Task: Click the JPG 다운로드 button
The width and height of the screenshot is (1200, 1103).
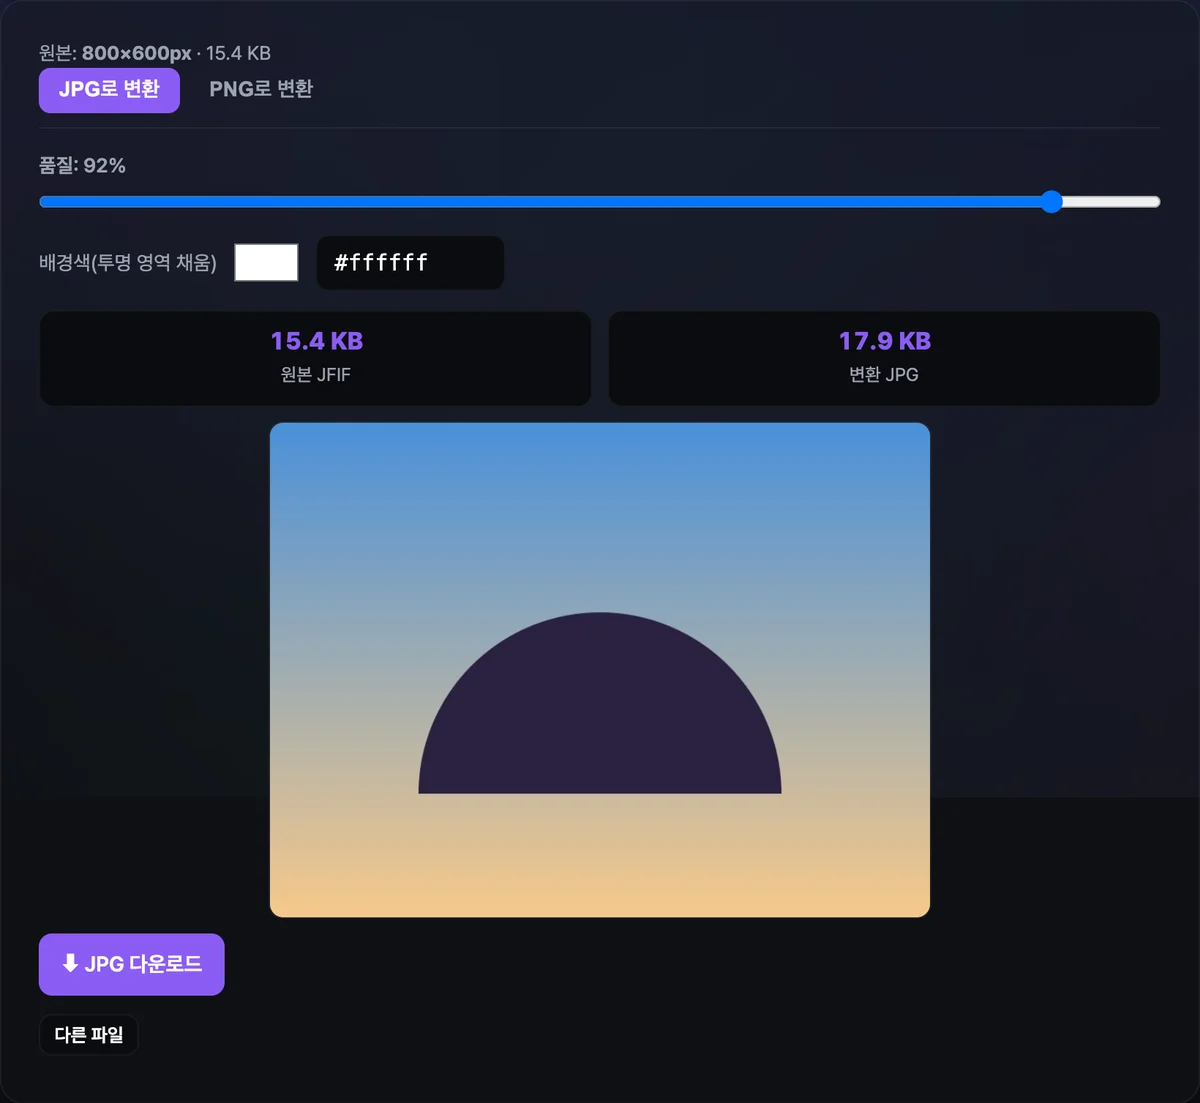Action: tap(131, 964)
